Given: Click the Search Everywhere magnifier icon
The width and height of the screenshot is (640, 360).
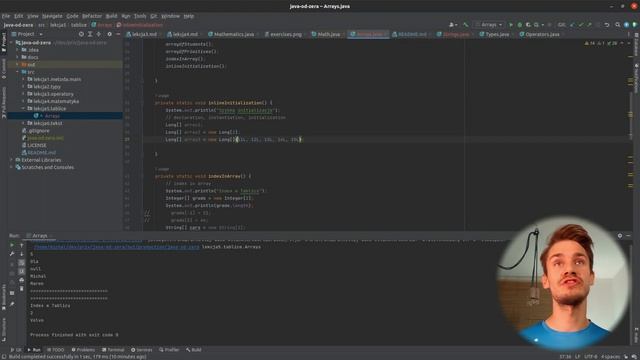Looking at the screenshot, I should pos(618,25).
